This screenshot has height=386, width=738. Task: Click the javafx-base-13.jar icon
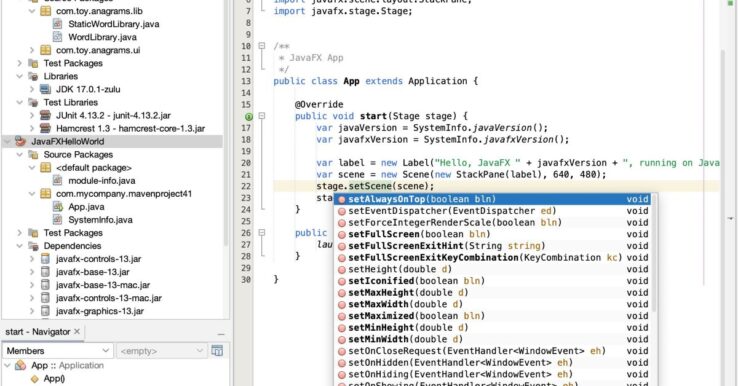tap(45, 272)
